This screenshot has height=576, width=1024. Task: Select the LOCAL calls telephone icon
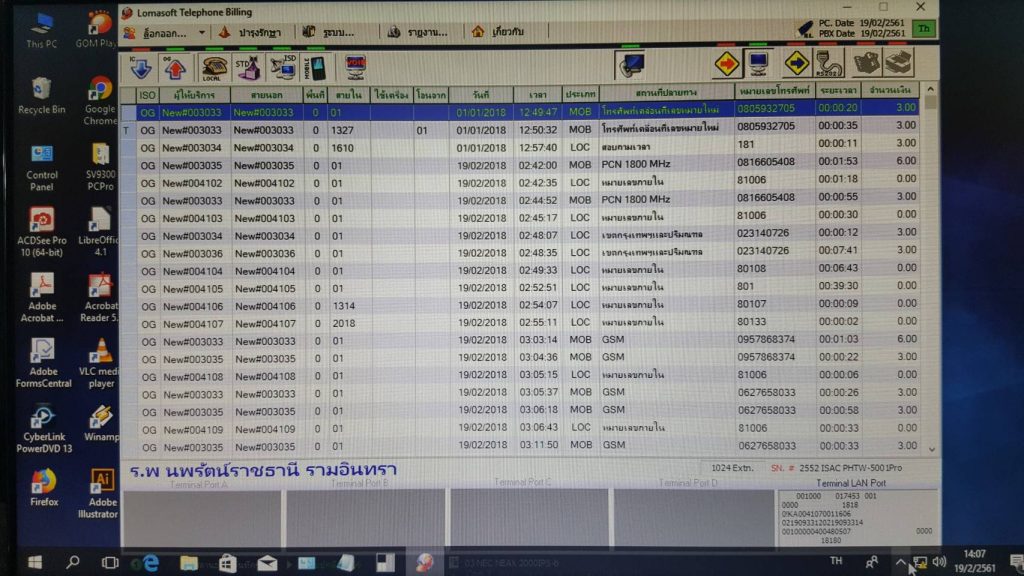pos(212,68)
